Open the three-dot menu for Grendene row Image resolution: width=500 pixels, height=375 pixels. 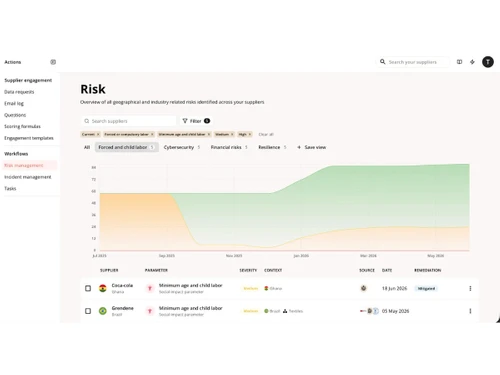(470, 311)
